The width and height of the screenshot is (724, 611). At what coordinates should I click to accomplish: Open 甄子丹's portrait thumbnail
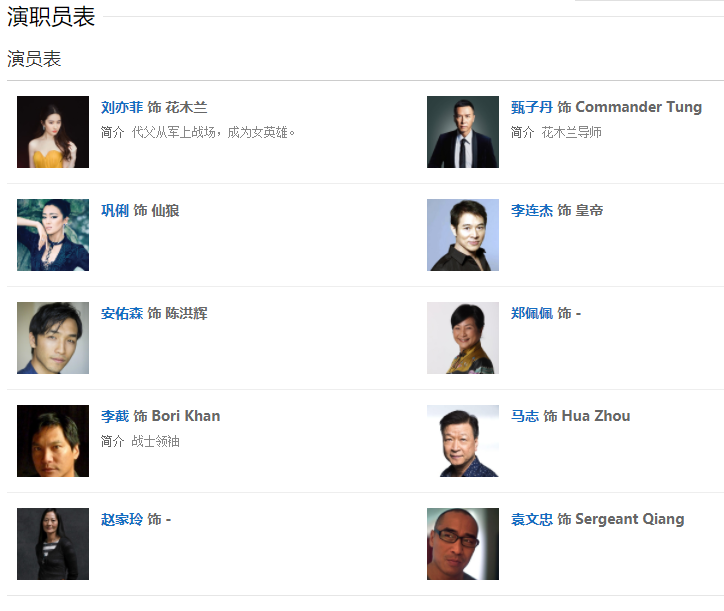[463, 132]
